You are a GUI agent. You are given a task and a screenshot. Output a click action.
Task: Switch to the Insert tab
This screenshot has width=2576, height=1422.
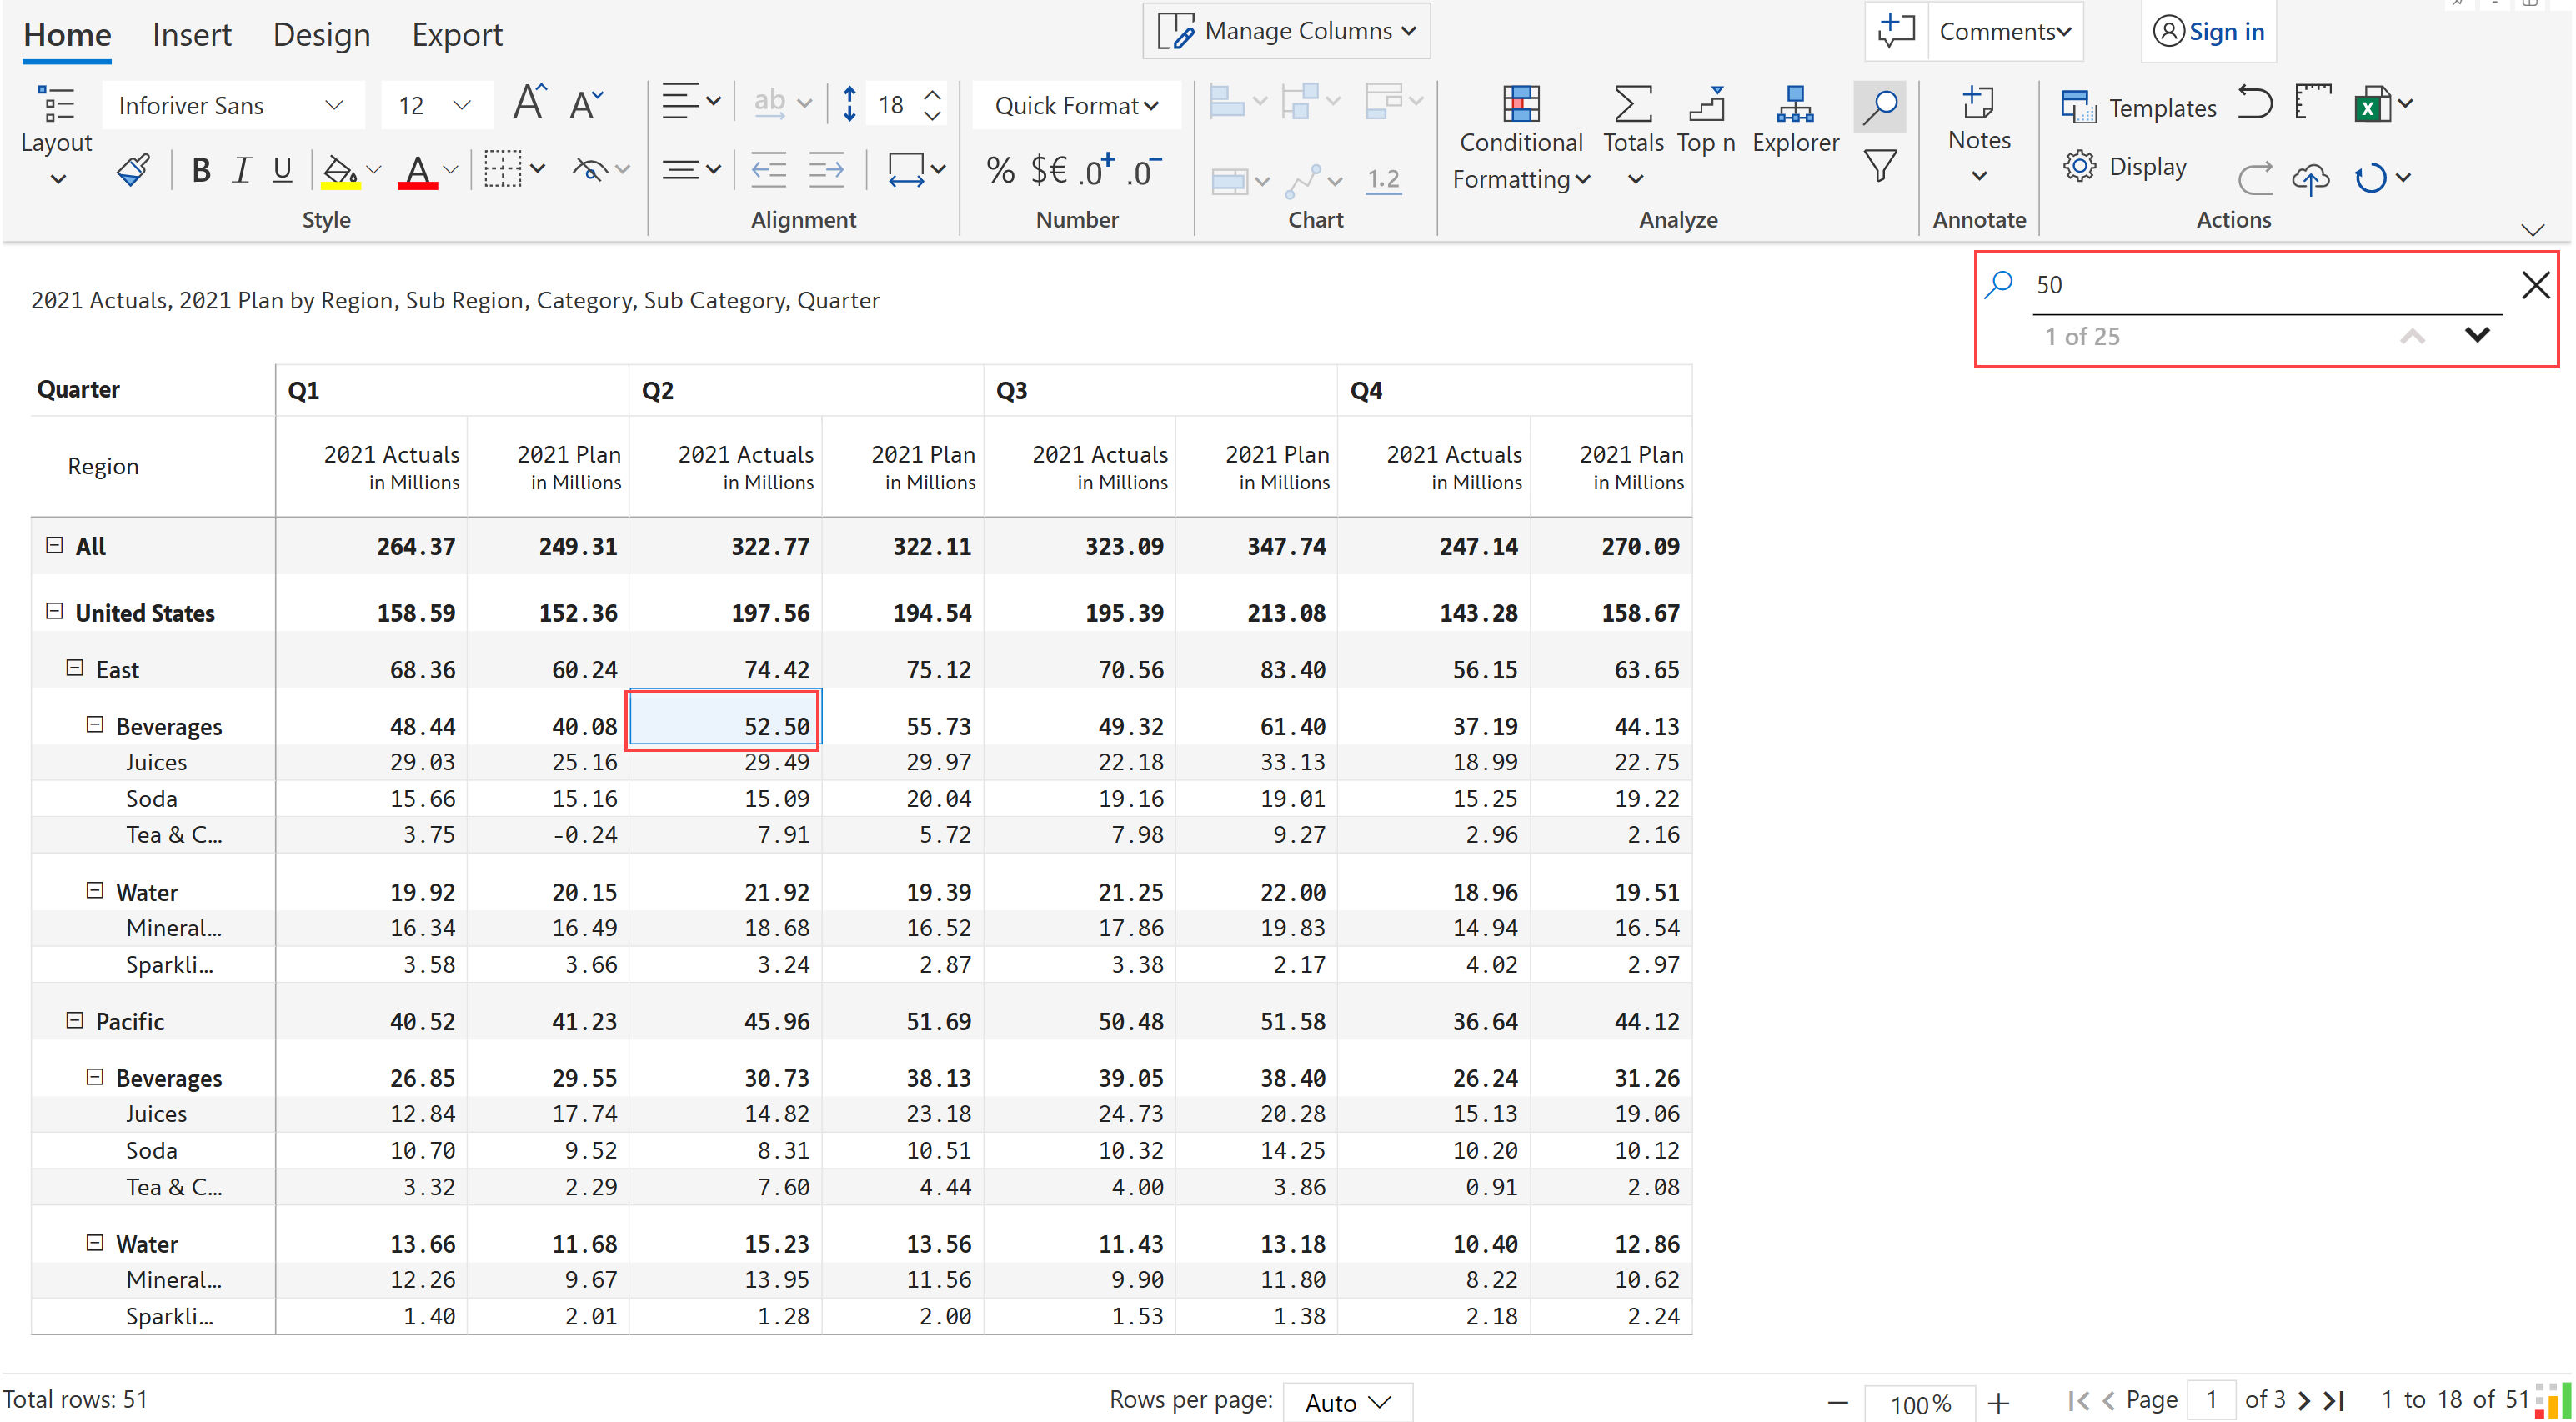[191, 35]
